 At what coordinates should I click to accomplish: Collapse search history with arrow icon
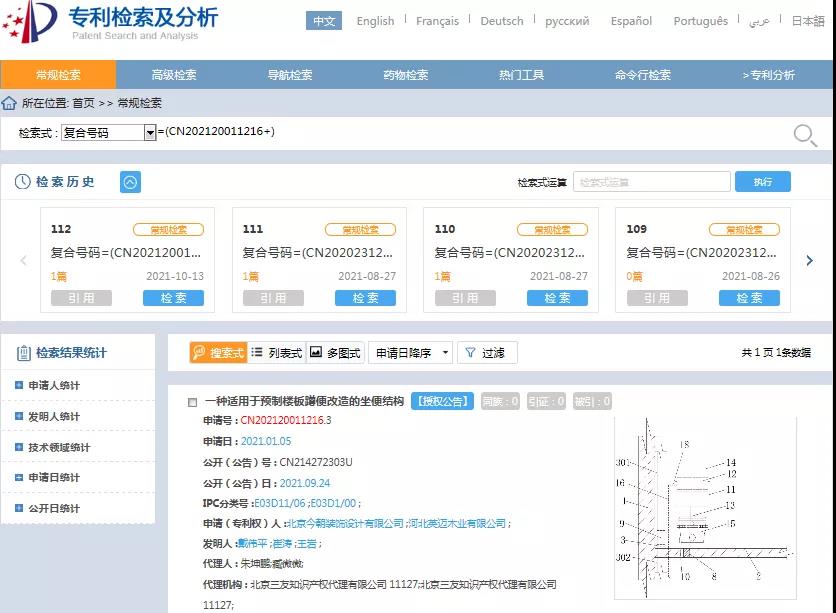(130, 182)
